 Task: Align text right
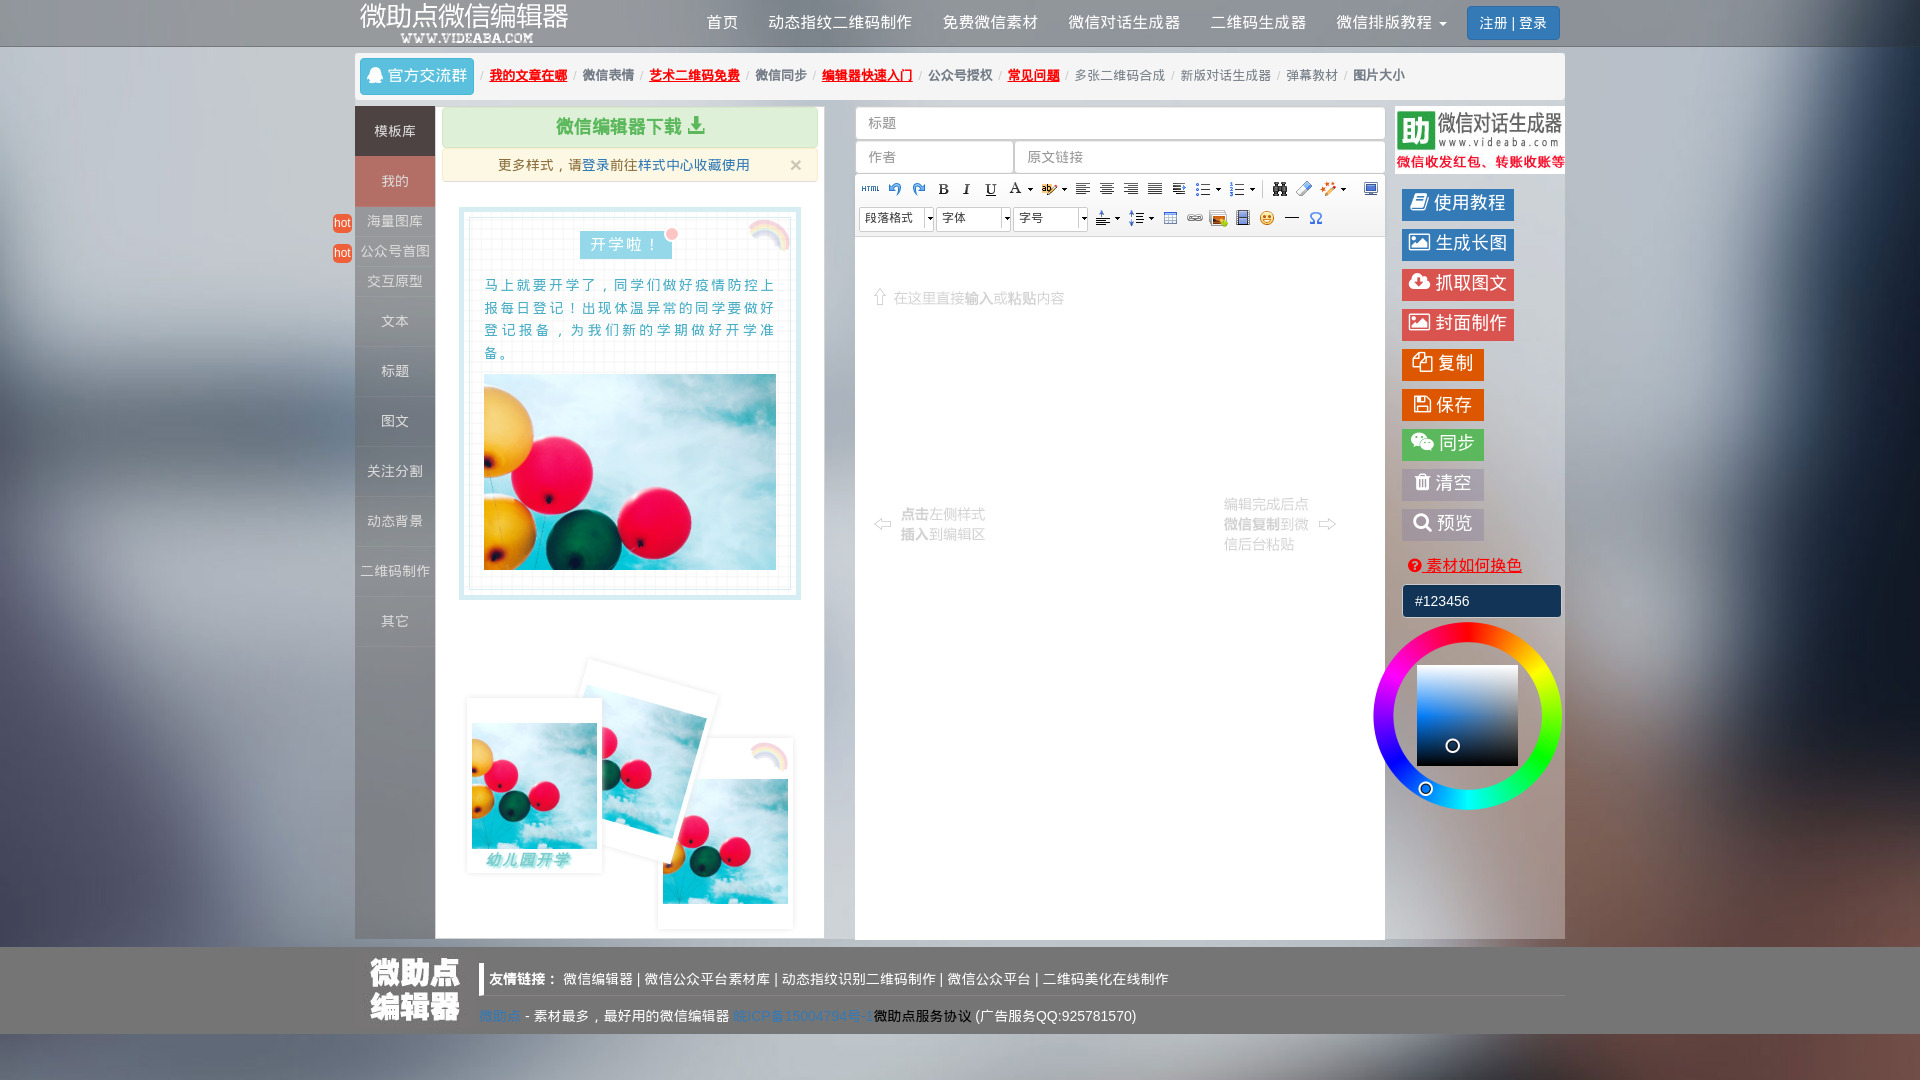(x=1131, y=189)
